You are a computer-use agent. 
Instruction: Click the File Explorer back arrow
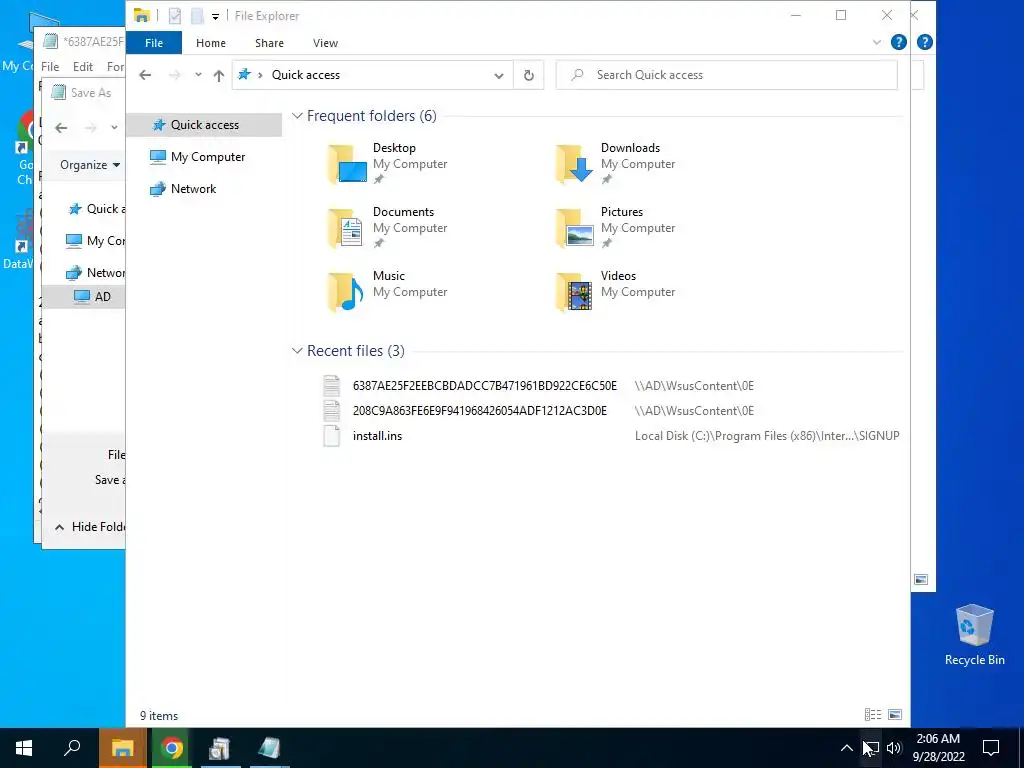(x=145, y=75)
